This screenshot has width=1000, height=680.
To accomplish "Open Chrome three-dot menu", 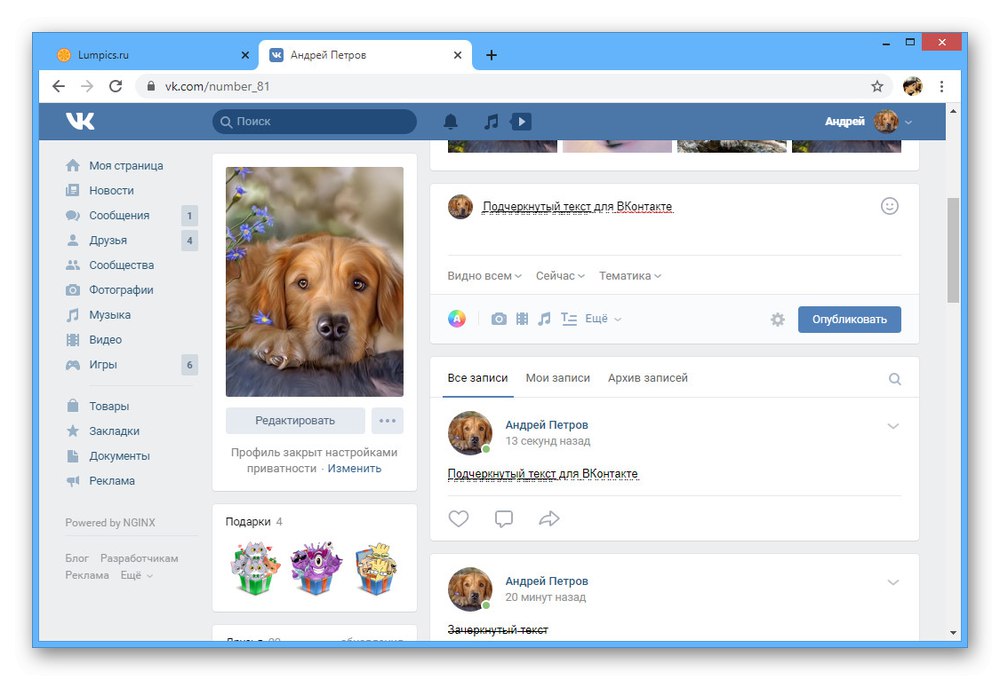I will pos(941,86).
